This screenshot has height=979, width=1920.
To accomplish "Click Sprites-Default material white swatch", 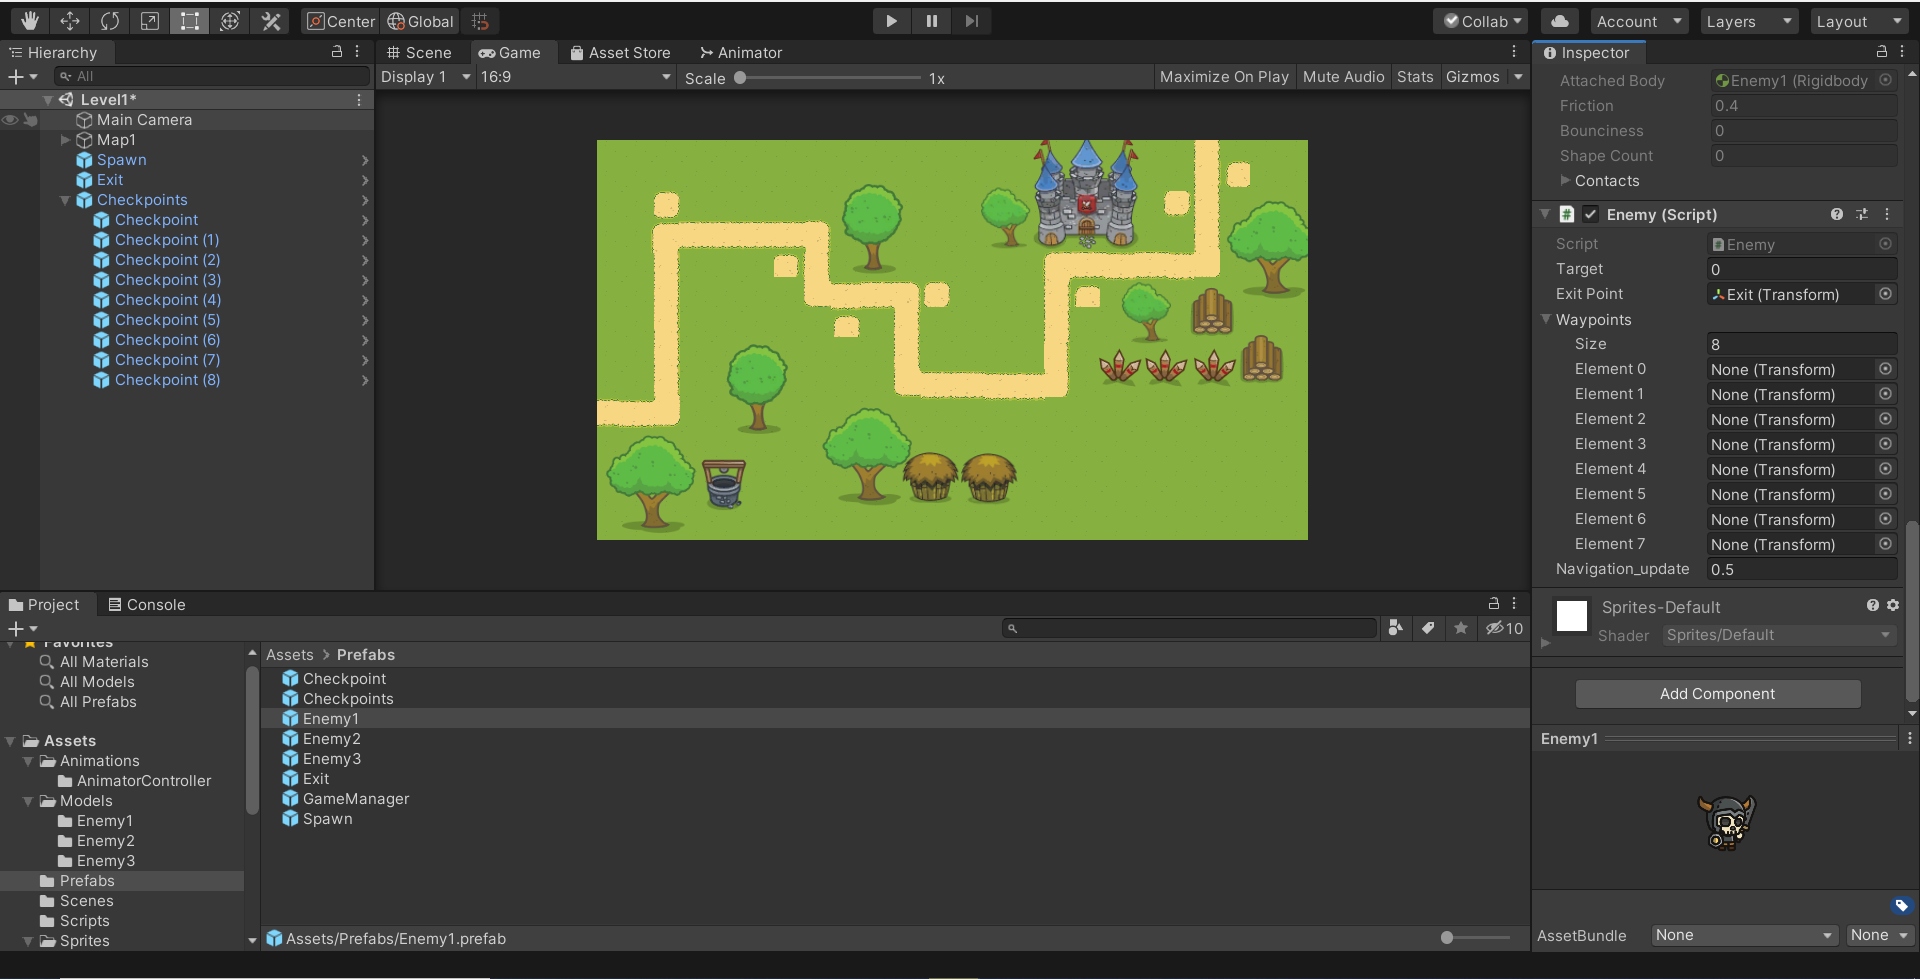I will pyautogui.click(x=1572, y=616).
